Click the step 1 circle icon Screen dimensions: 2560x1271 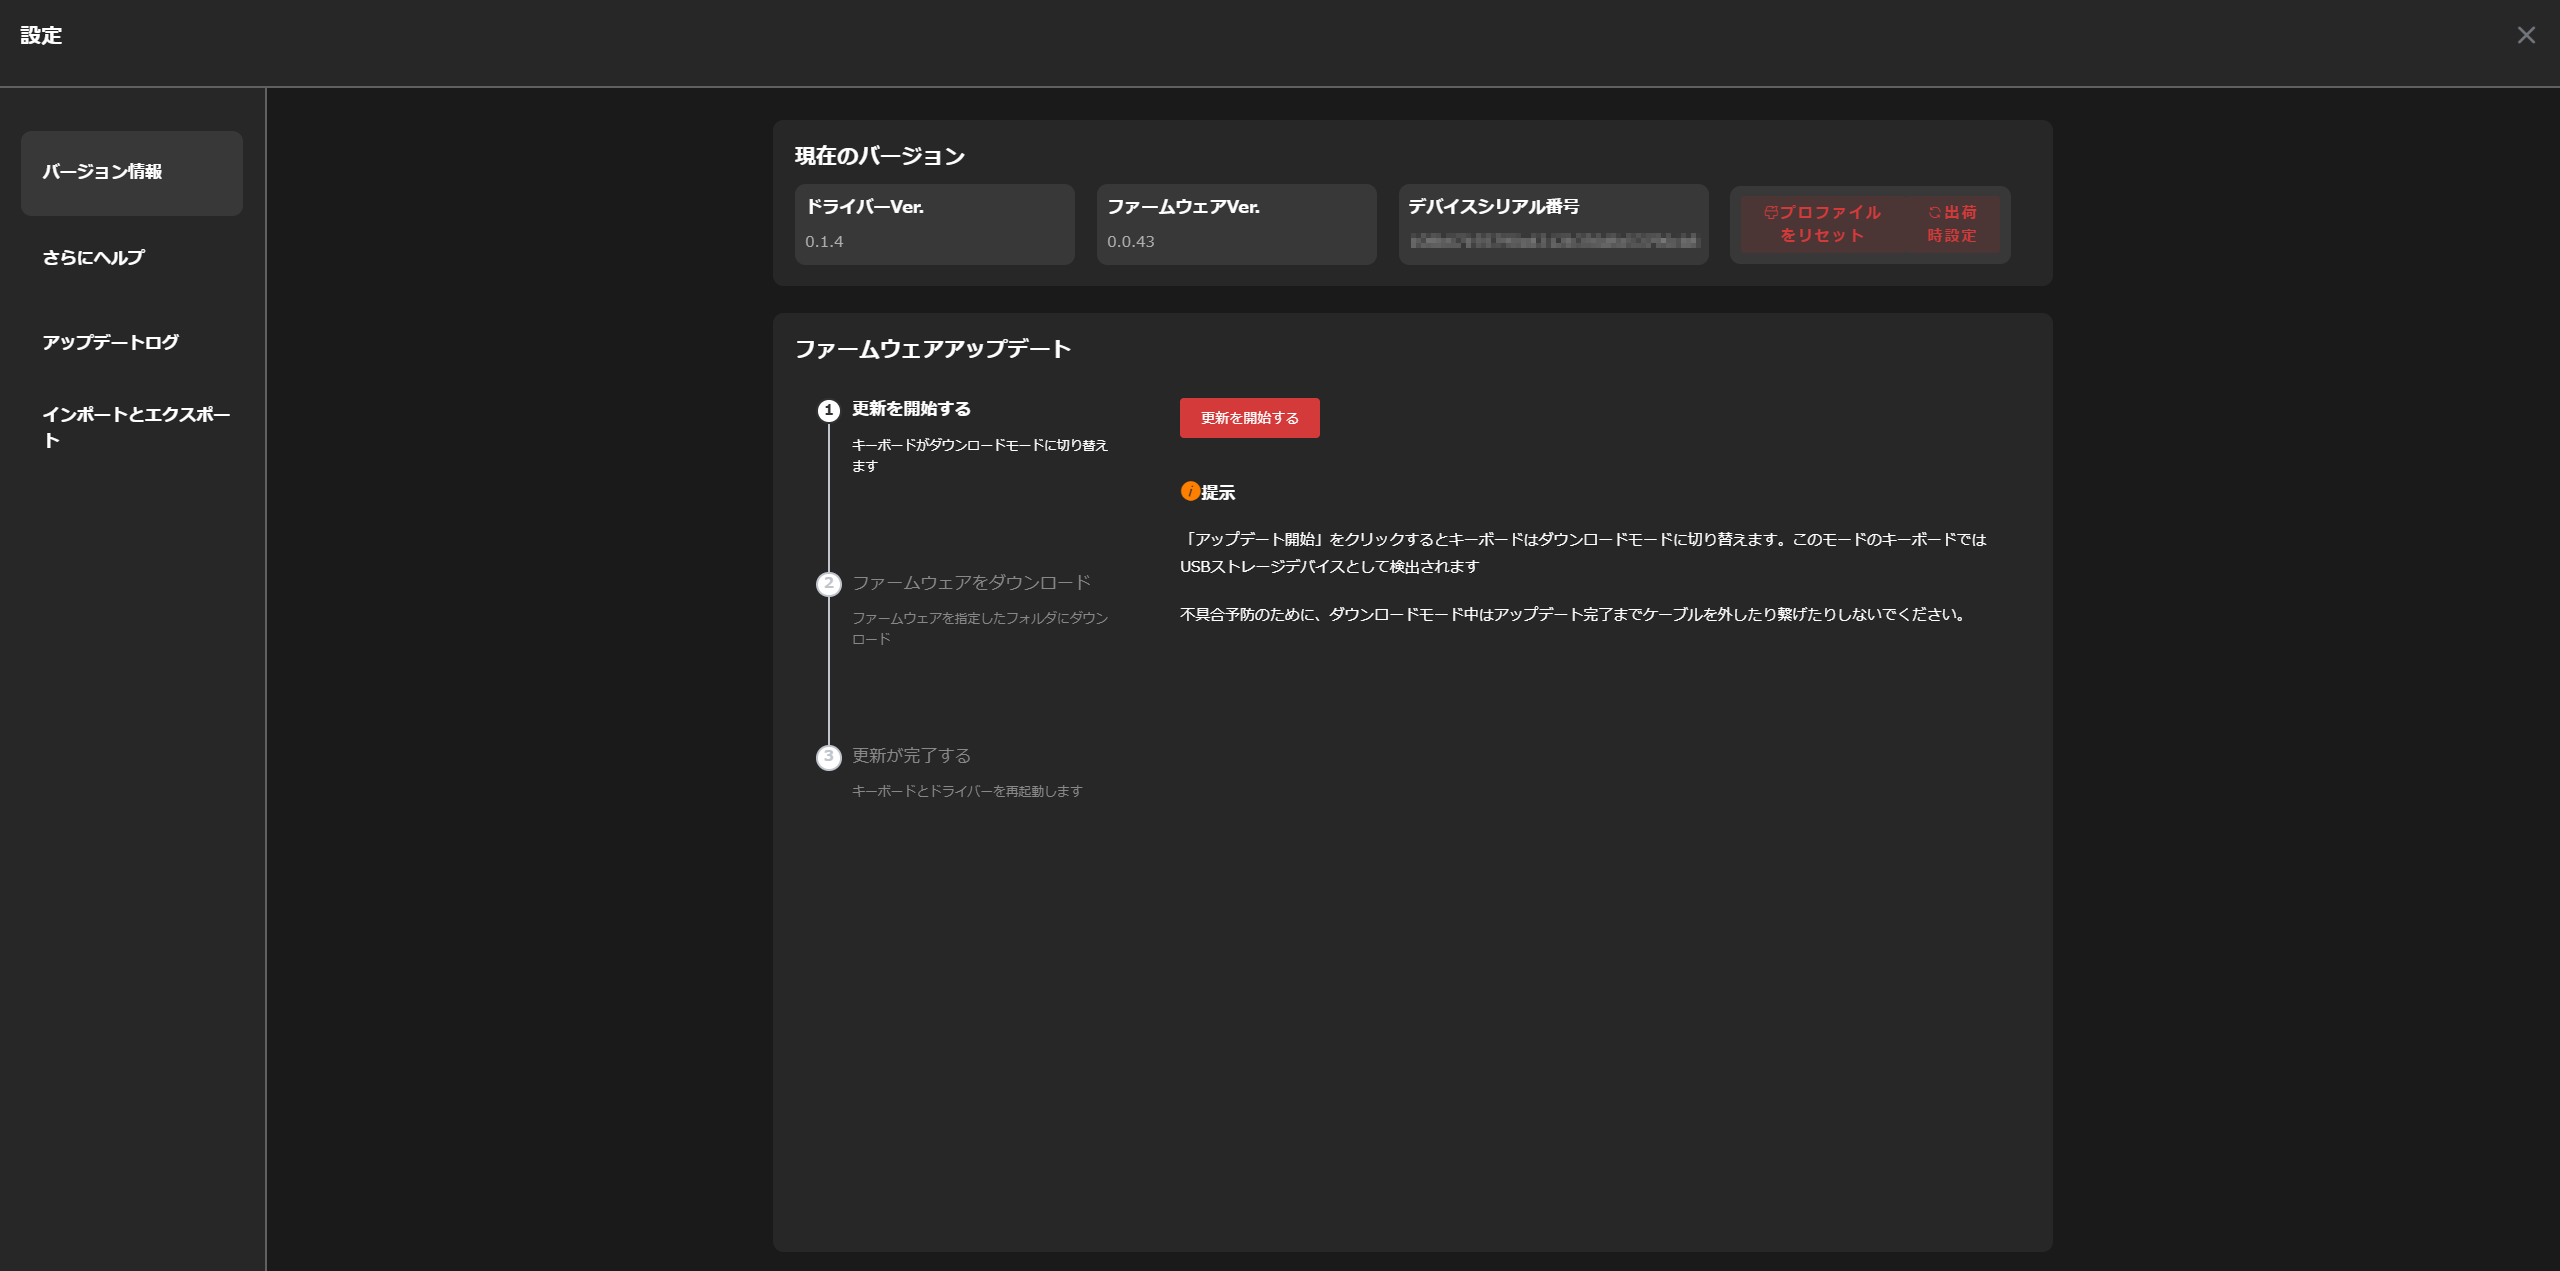[828, 410]
